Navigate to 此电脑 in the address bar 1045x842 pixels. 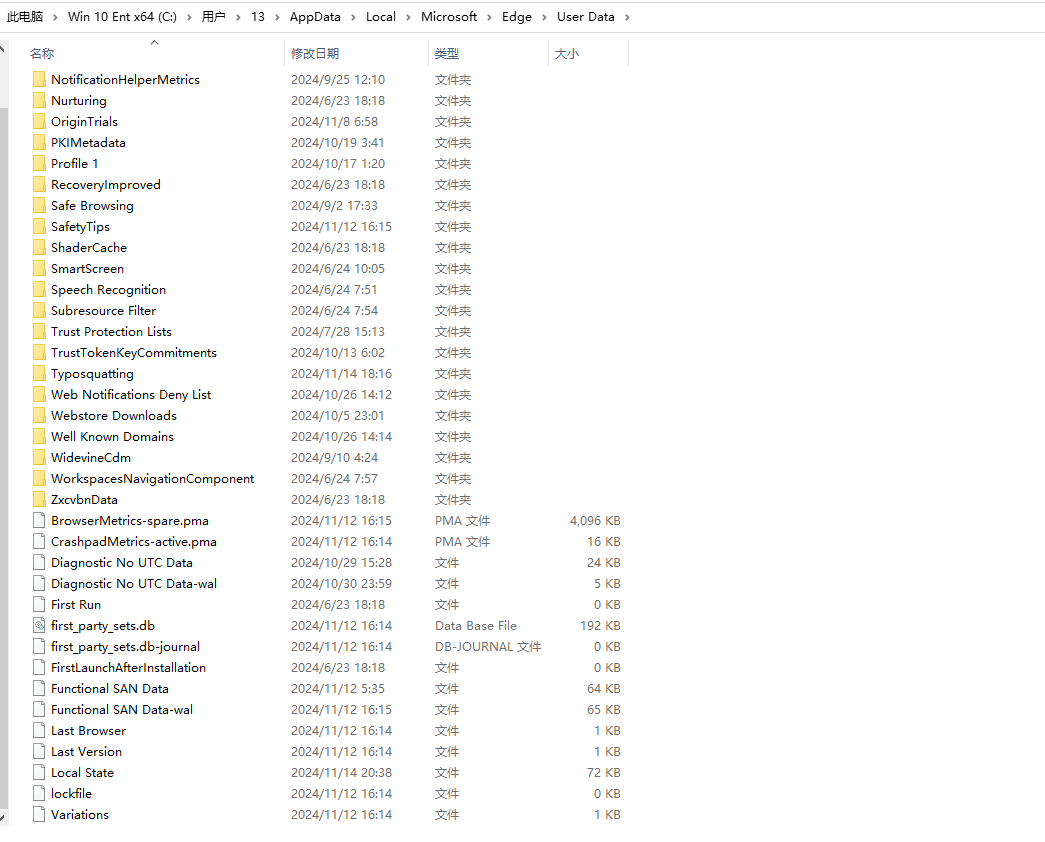click(x=25, y=17)
